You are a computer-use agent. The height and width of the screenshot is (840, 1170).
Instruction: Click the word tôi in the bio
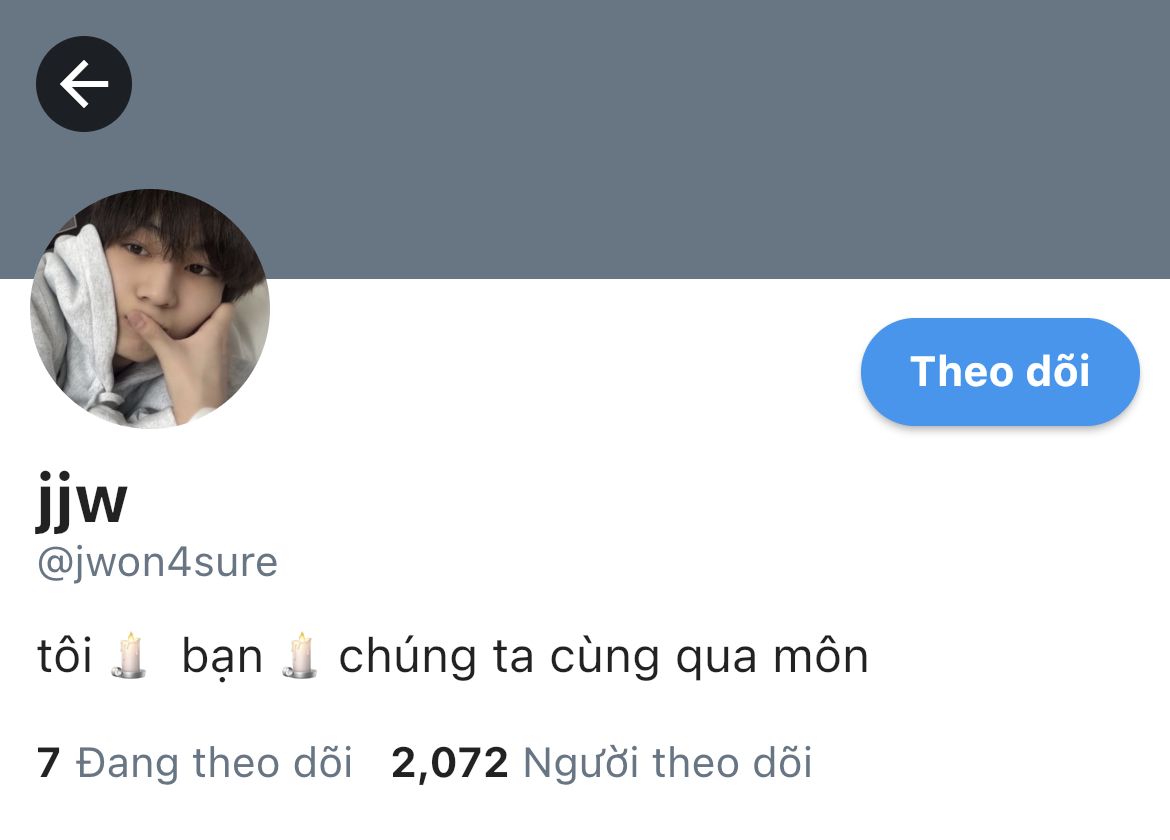coord(65,656)
